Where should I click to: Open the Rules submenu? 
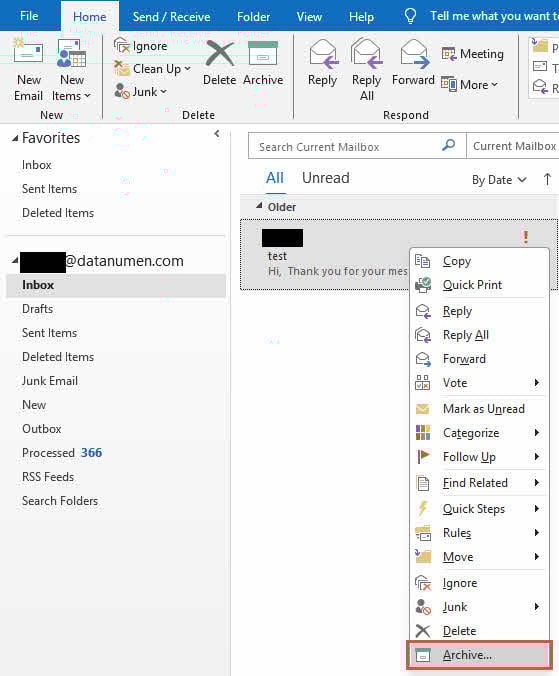tap(479, 533)
